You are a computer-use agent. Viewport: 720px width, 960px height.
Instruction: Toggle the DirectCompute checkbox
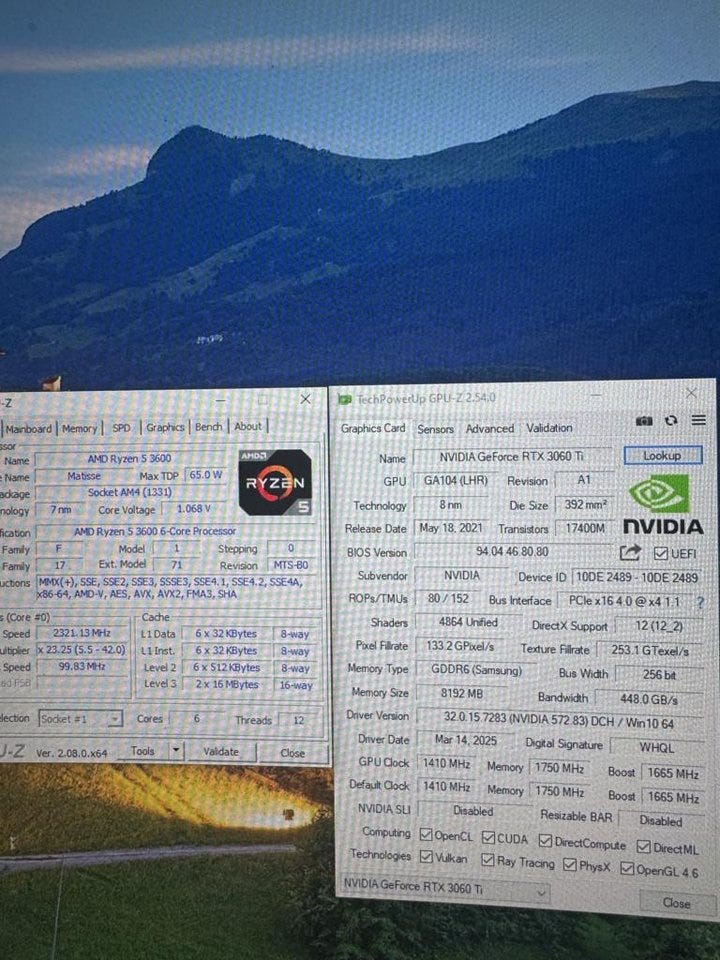tap(545, 841)
